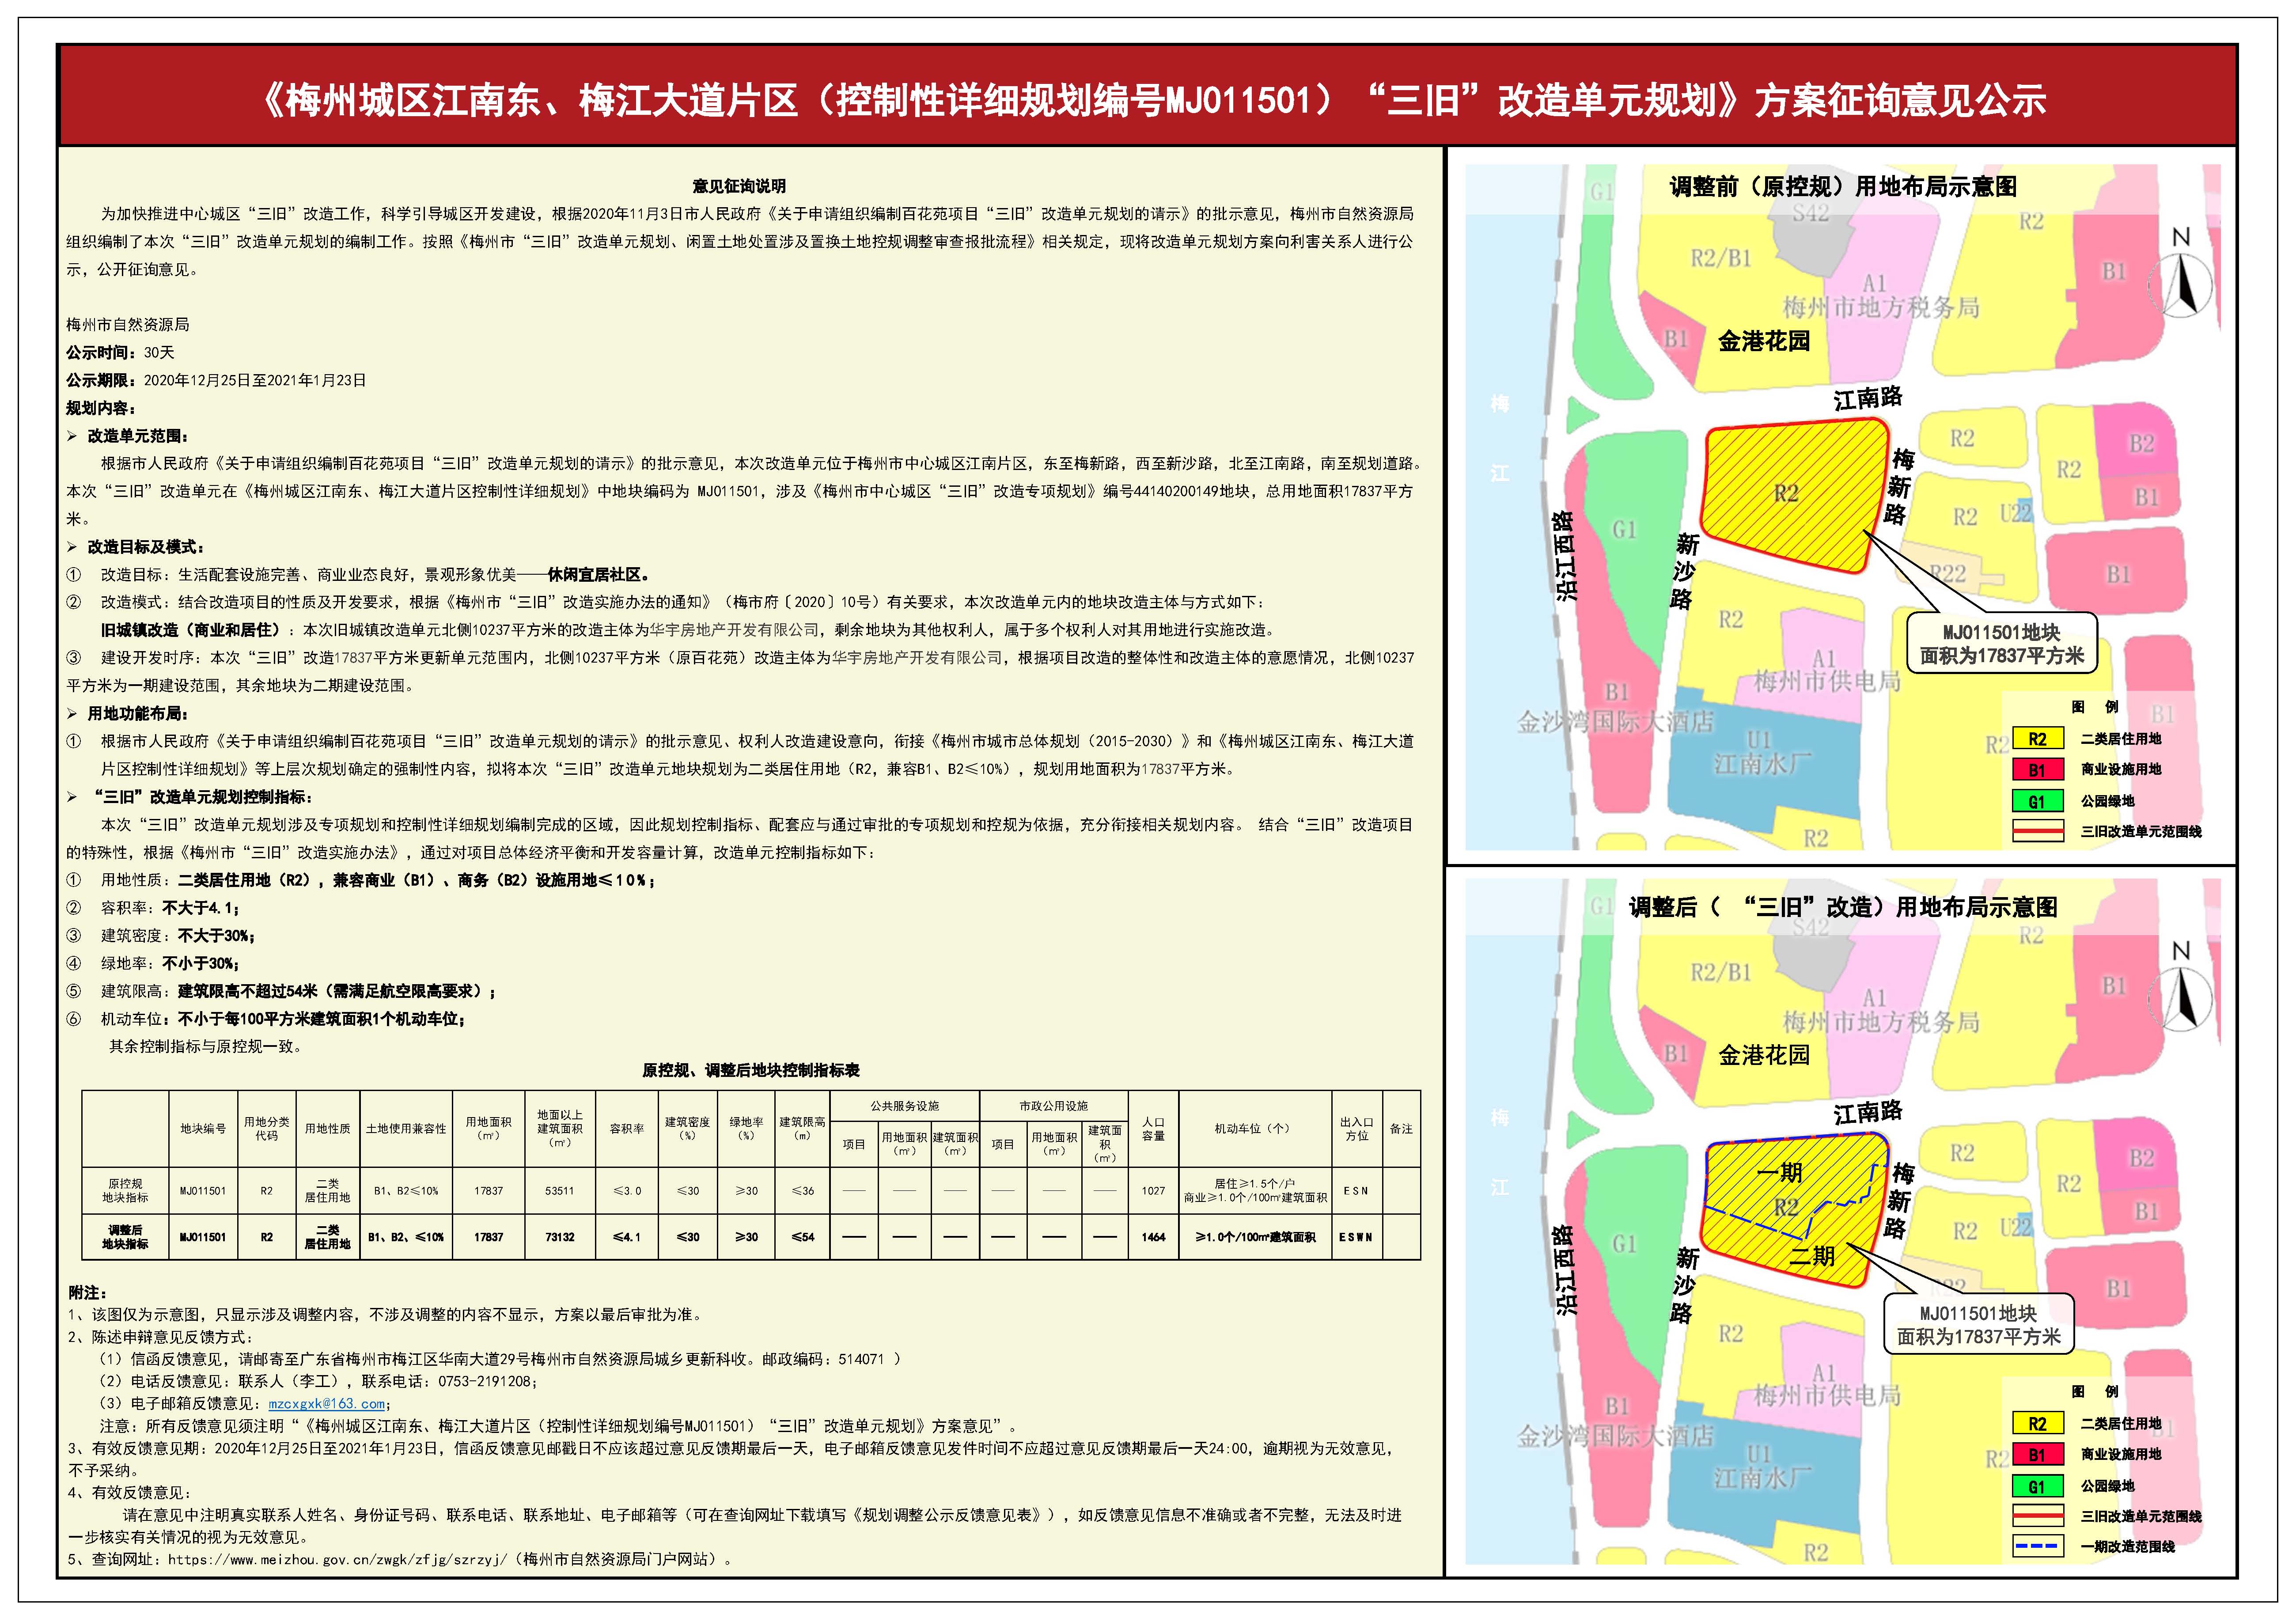Click the arrow bullet beside 用地功能布局 heading

(72, 714)
